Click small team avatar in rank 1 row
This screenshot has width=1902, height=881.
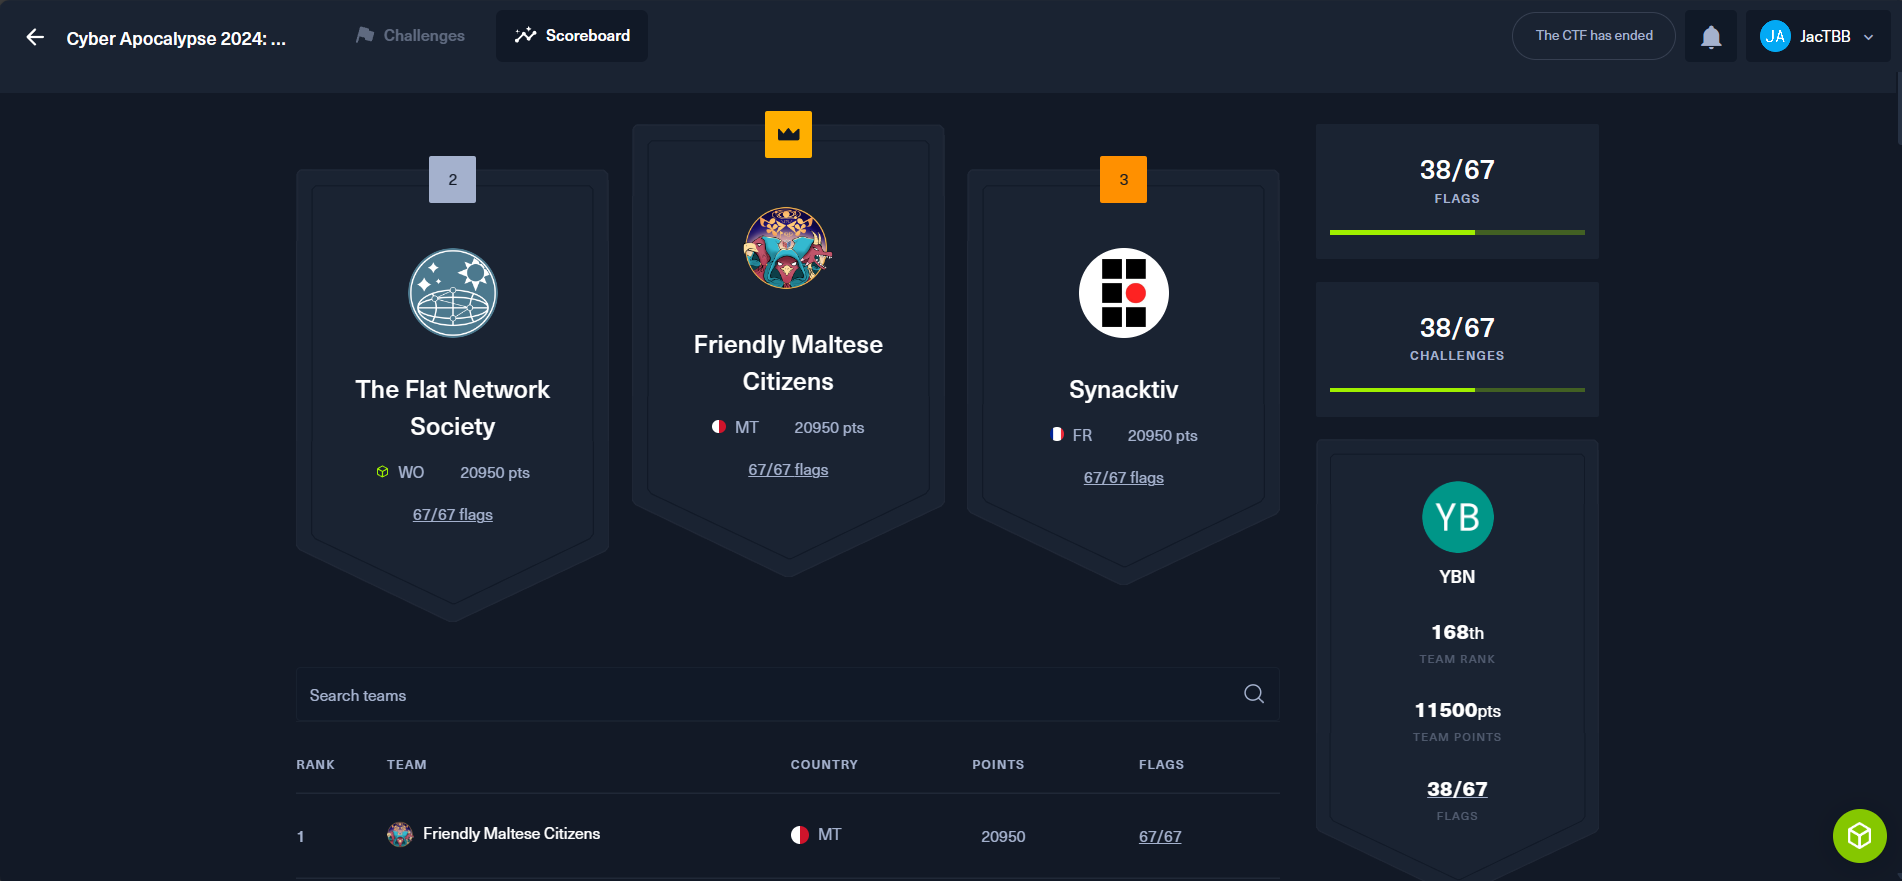[400, 834]
